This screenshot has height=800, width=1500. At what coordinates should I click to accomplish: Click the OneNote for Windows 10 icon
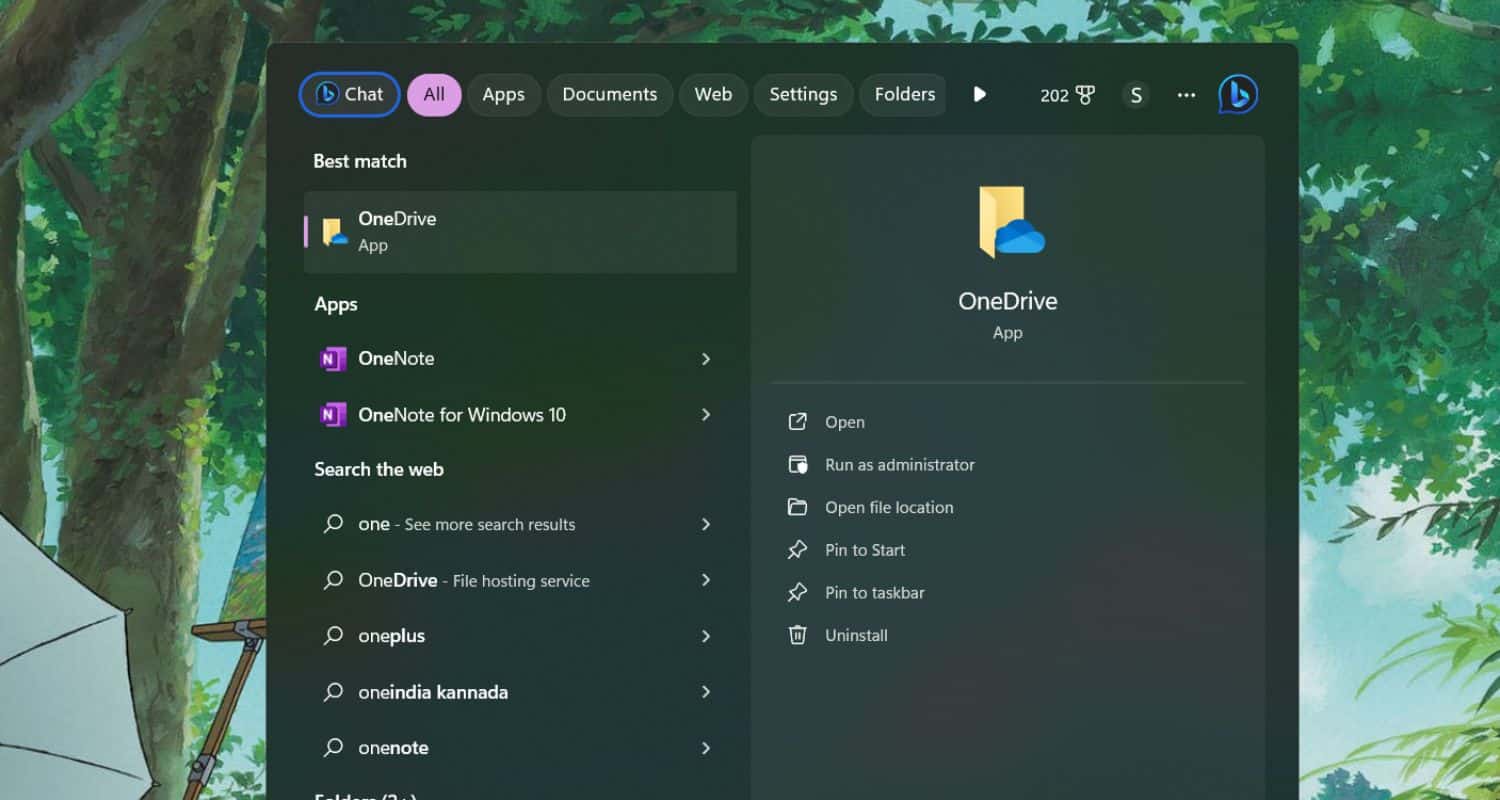(x=333, y=415)
